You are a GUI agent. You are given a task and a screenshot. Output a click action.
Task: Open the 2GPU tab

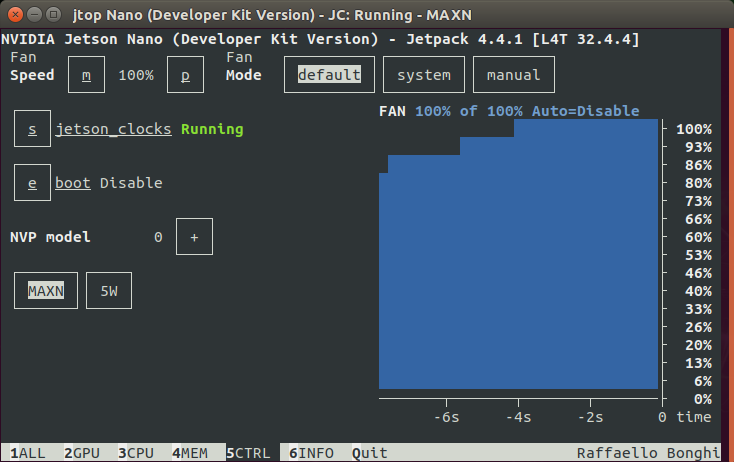82,453
